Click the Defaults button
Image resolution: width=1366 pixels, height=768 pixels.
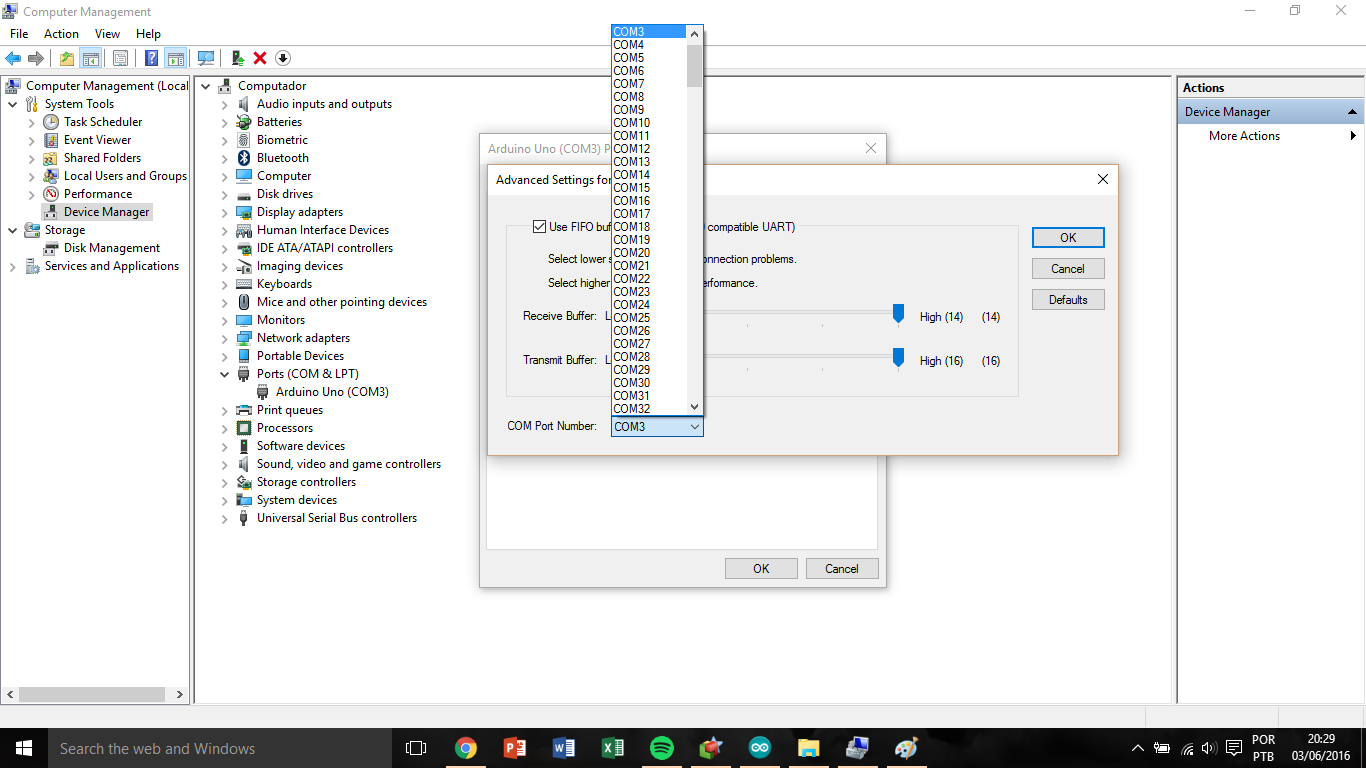[x=1068, y=300]
